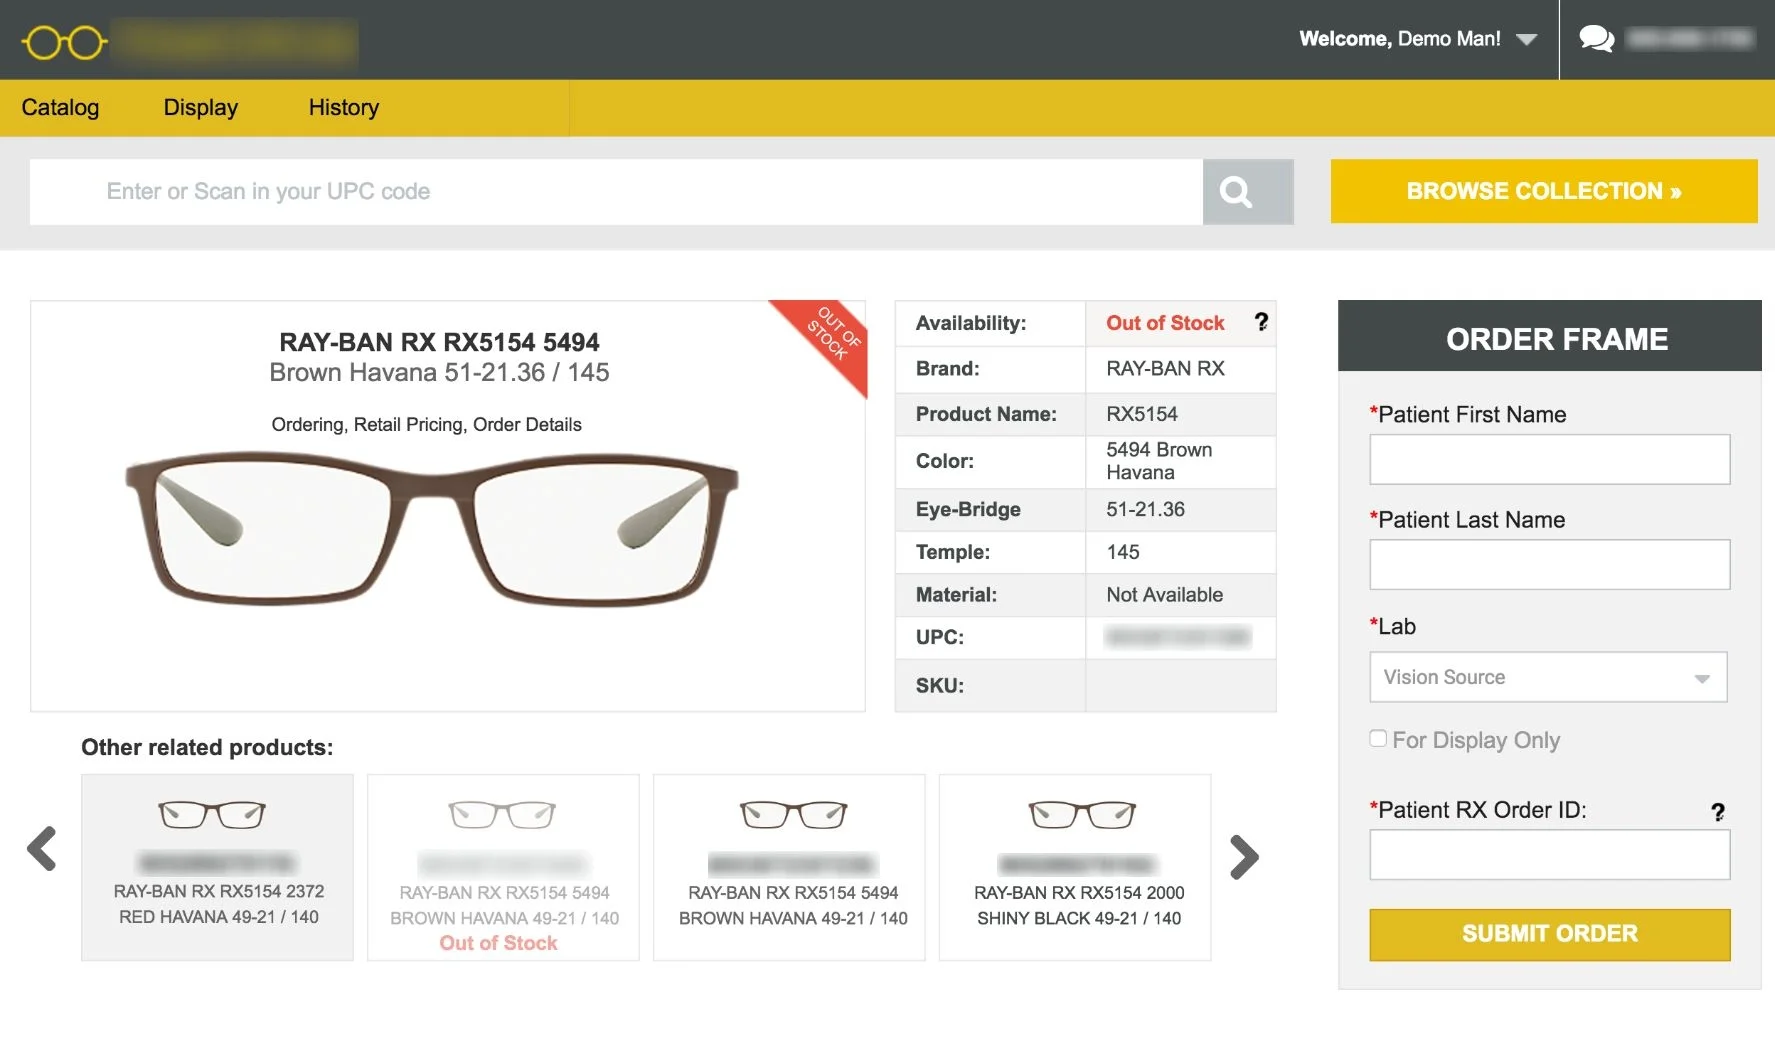This screenshot has width=1775, height=1051.
Task: Click the ORDER FRAME panel heading
Action: pos(1557,339)
